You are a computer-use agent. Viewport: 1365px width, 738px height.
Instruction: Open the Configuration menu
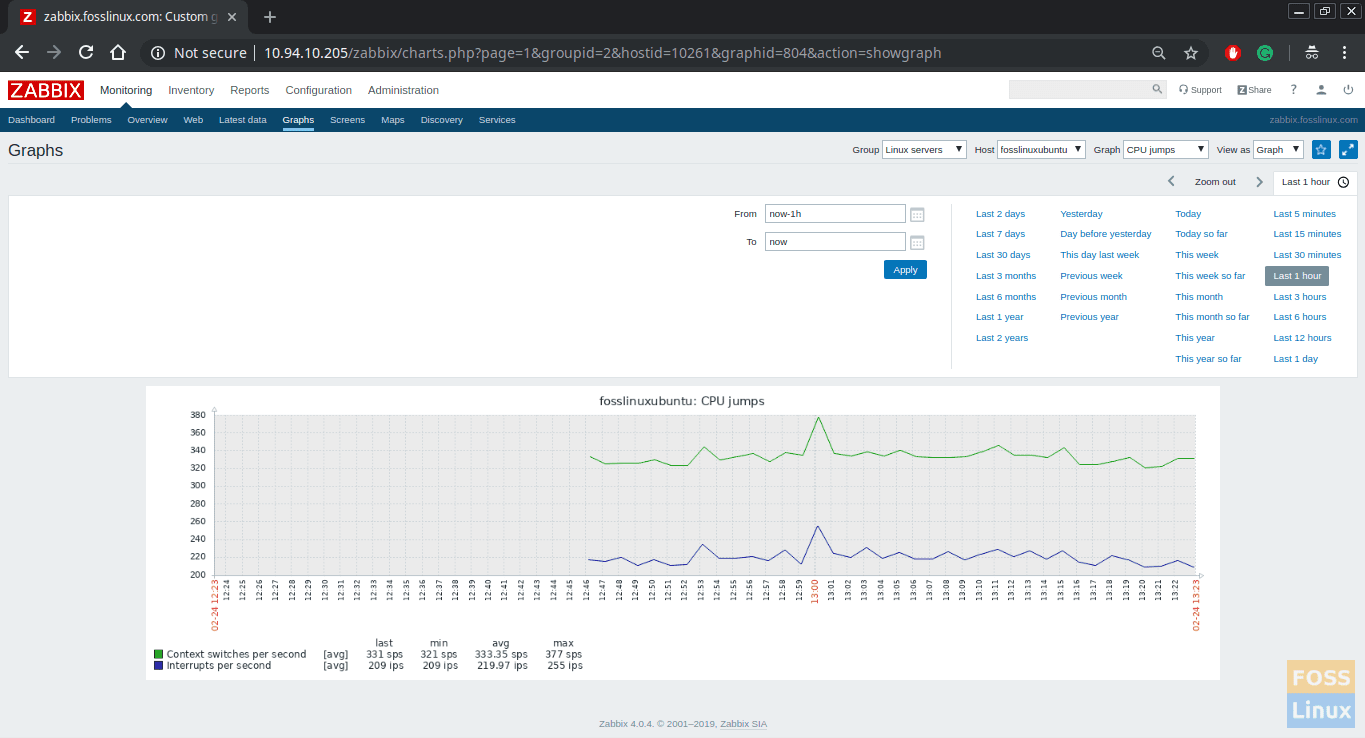(319, 90)
